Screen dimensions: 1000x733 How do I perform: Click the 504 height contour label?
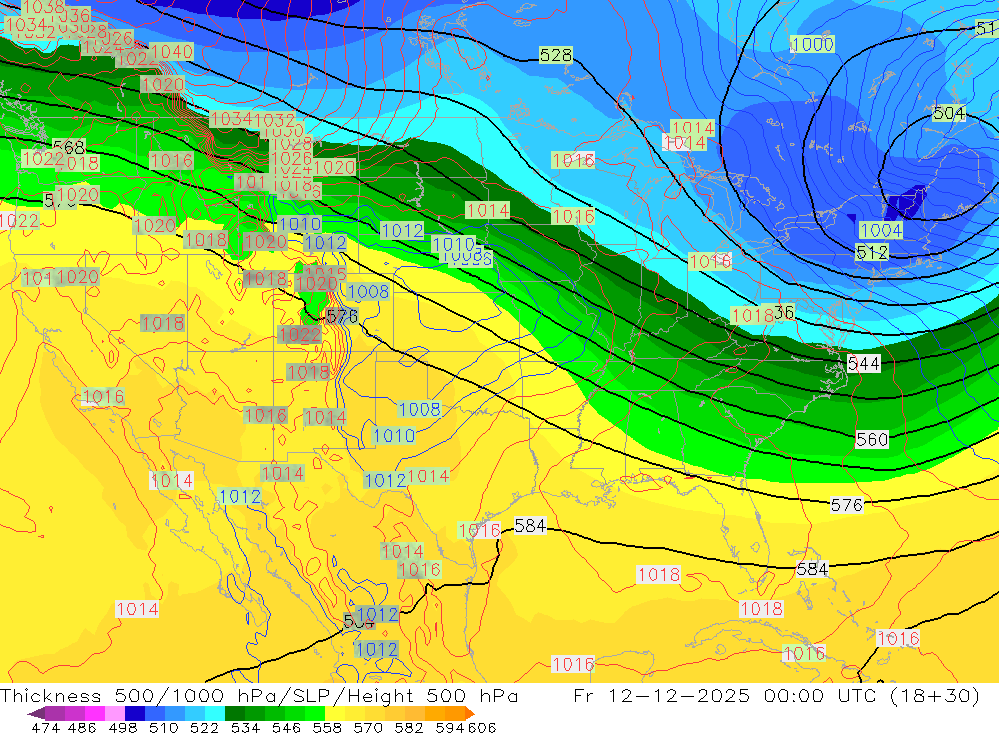948,114
